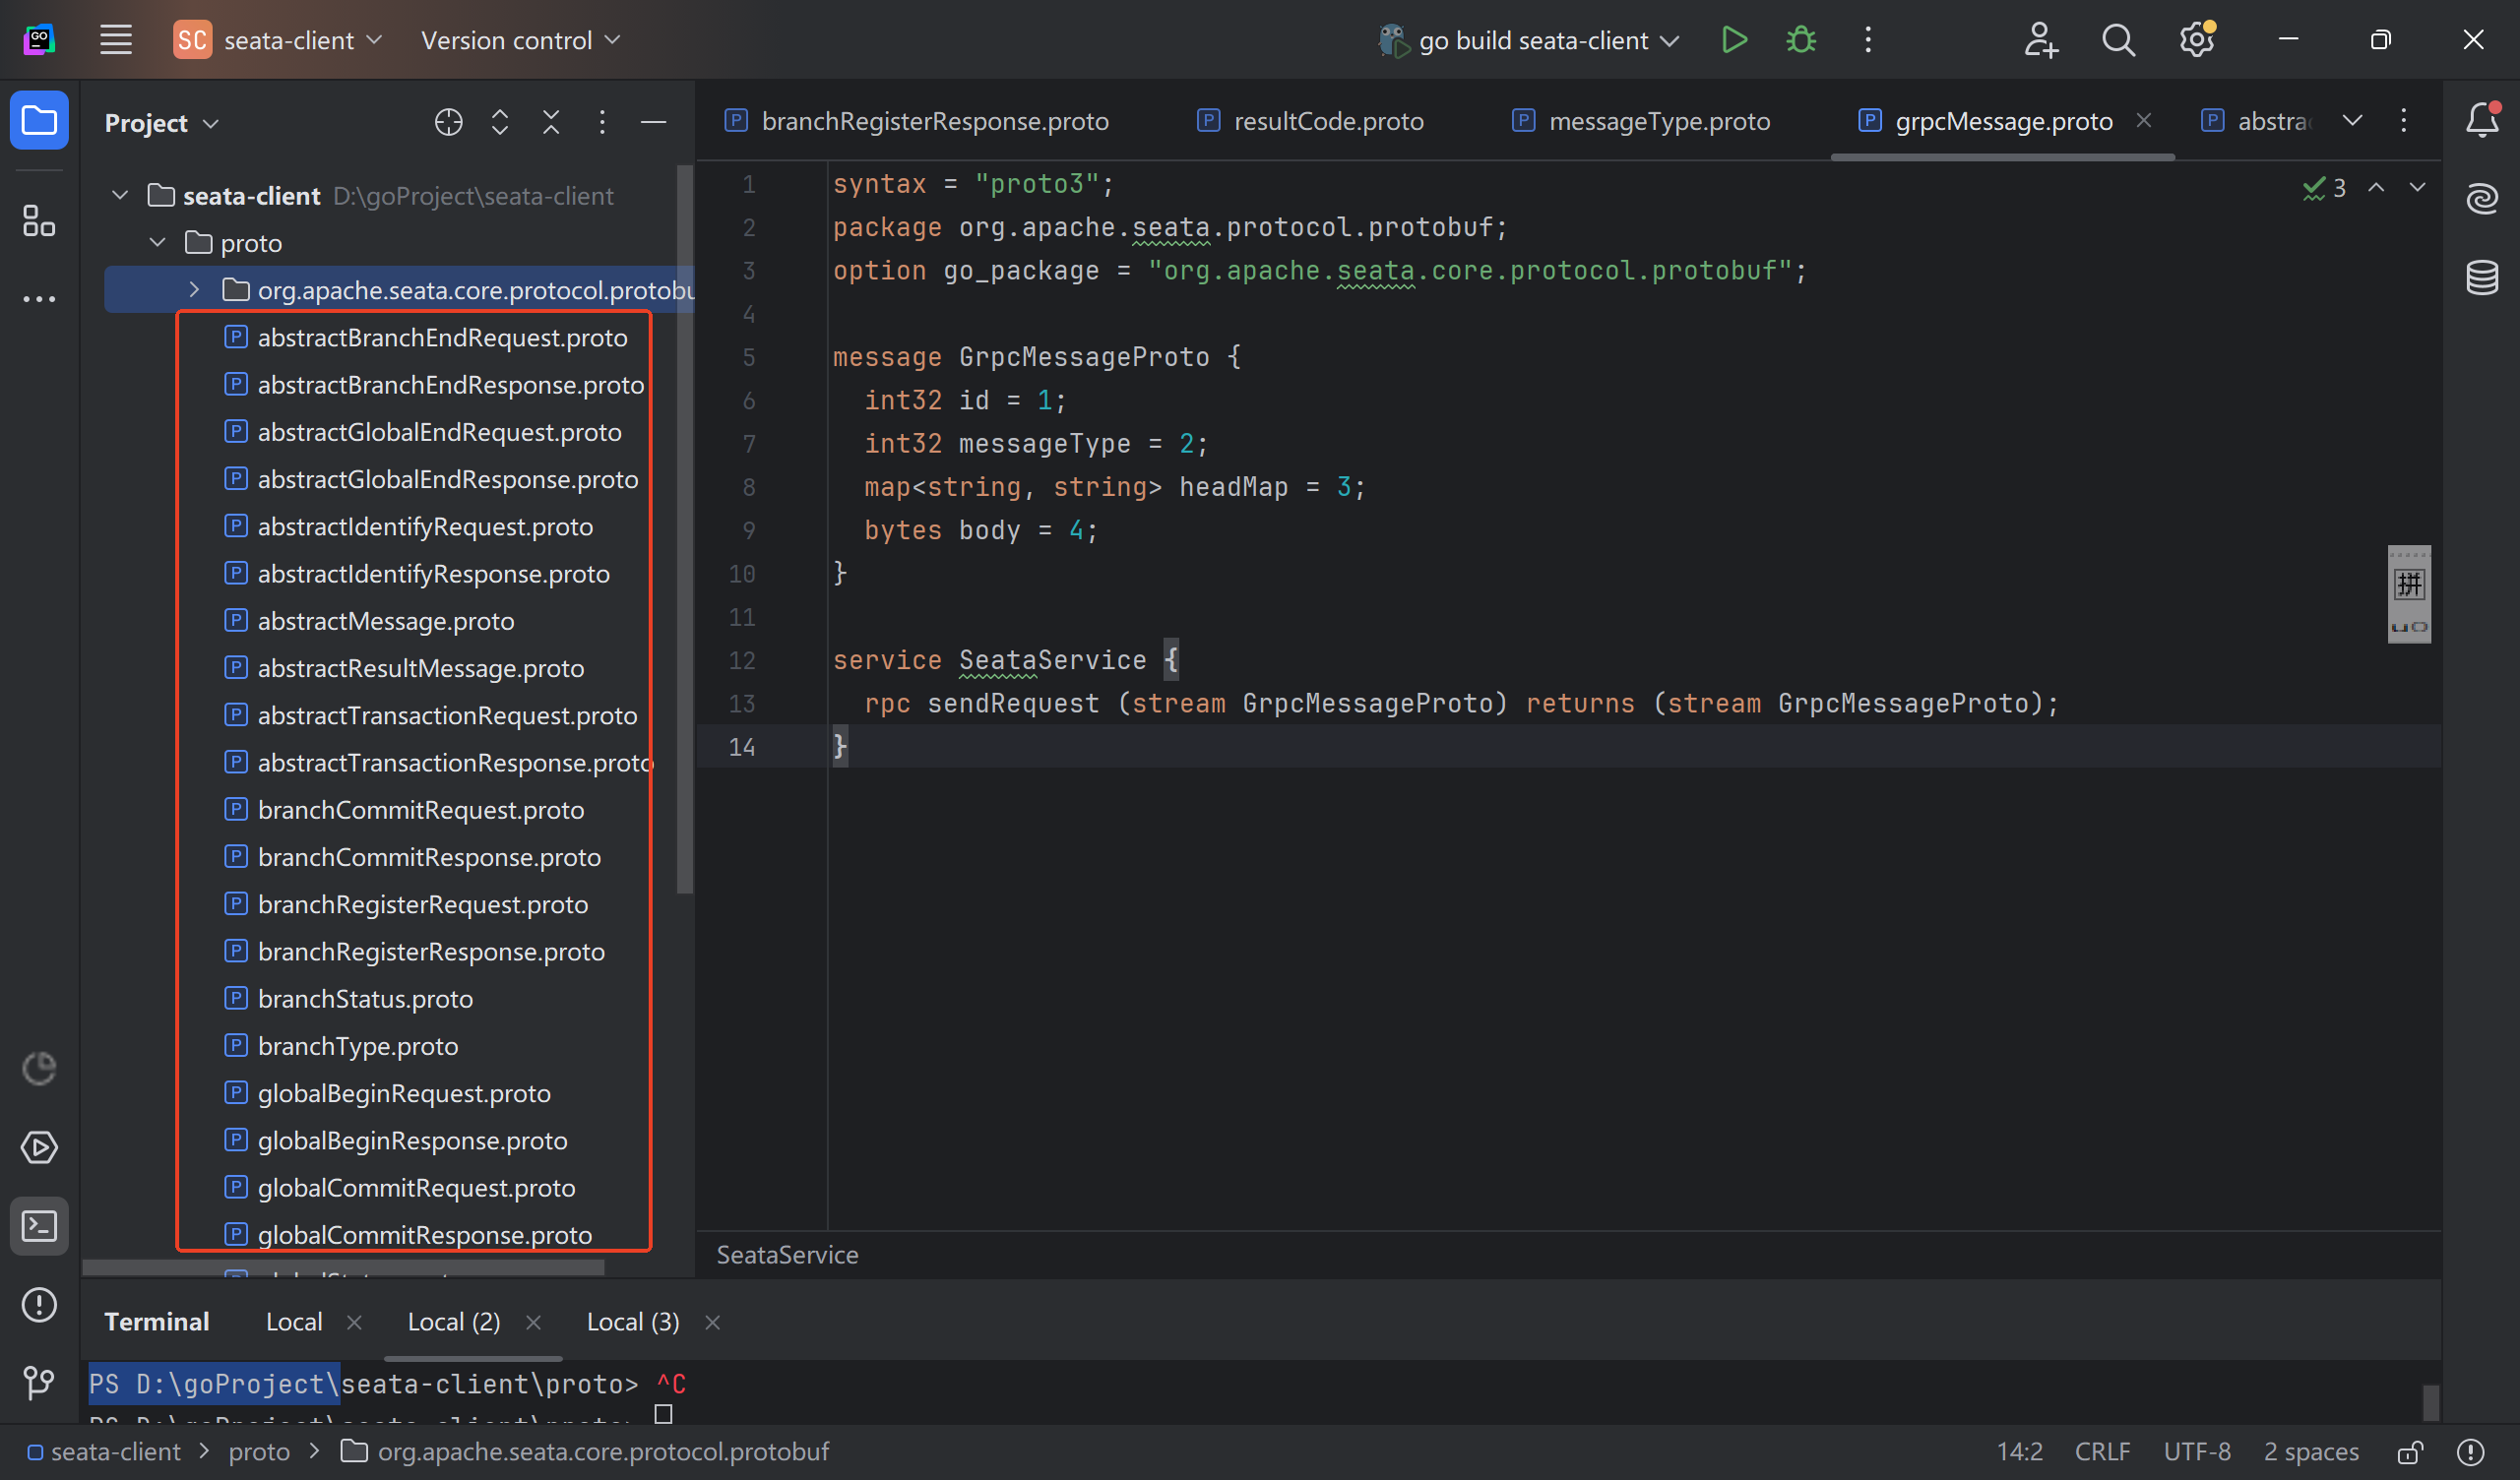Click the Select Opened File crosshair icon
This screenshot has height=1480, width=2520.
[x=448, y=122]
